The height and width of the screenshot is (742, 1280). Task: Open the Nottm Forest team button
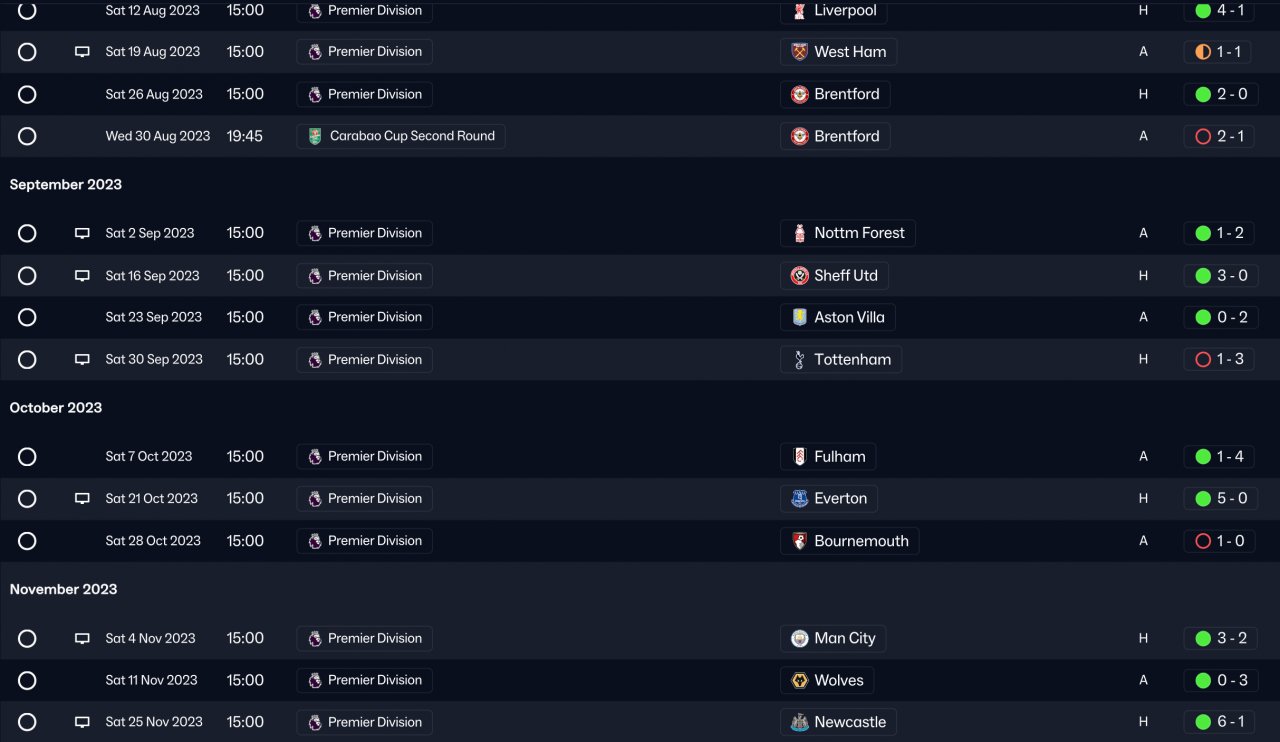tap(847, 233)
